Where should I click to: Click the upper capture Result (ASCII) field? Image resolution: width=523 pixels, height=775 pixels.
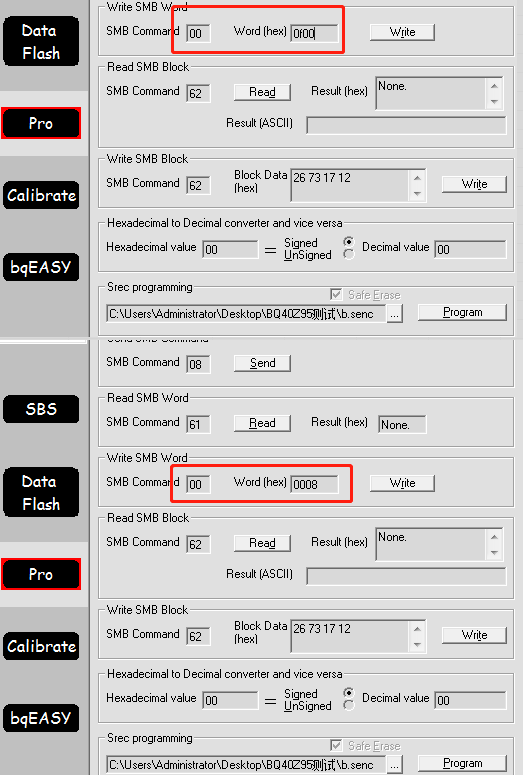(x=406, y=125)
